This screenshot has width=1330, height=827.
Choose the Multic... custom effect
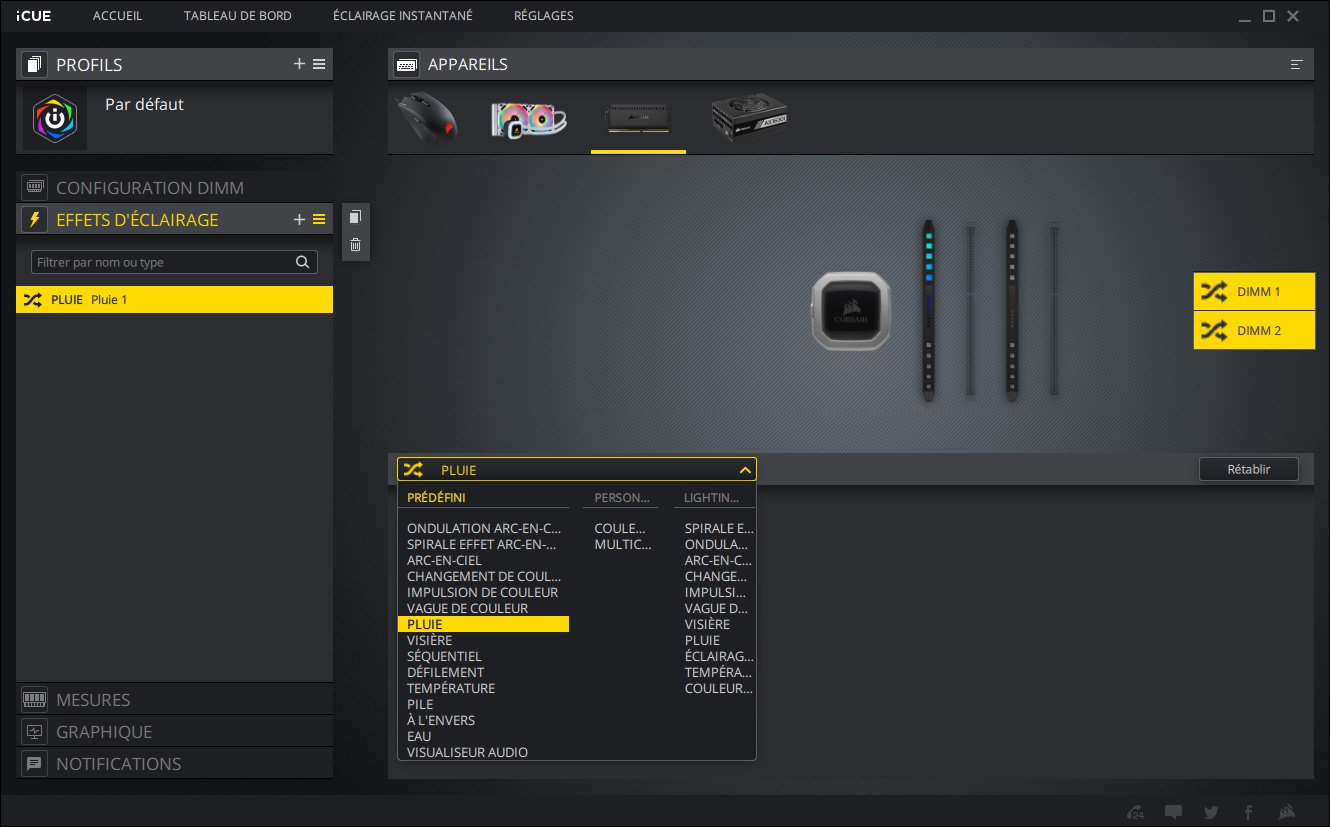[622, 544]
